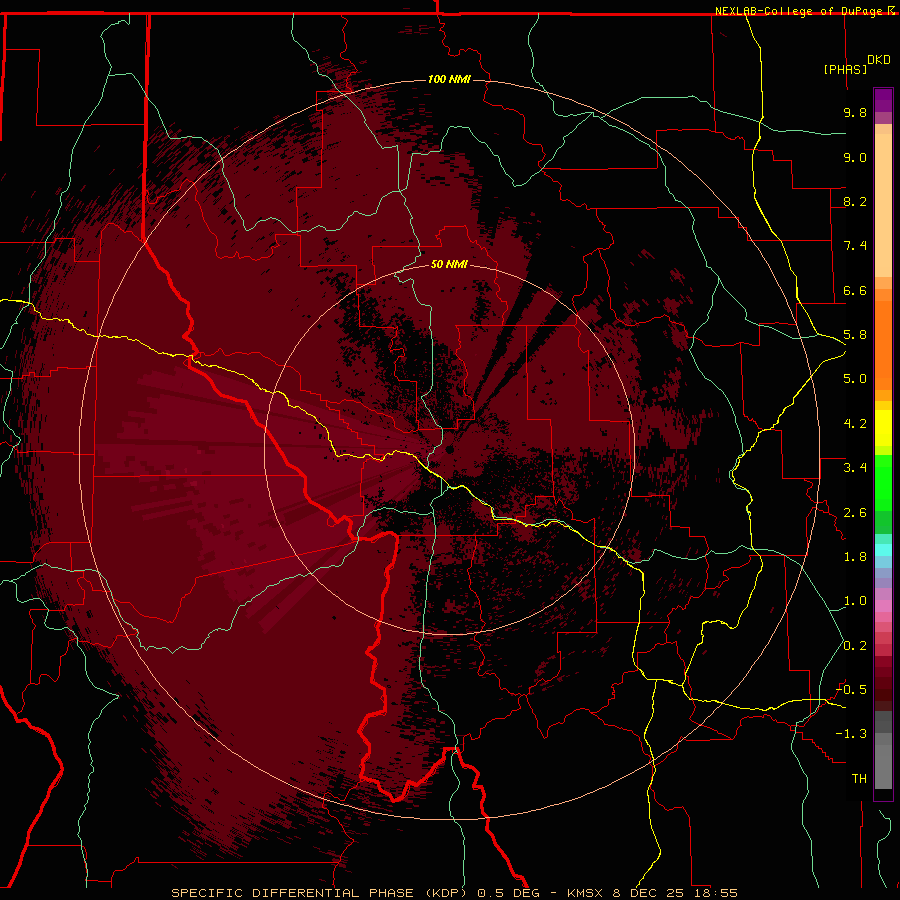Click the 9.0 value on color scale
This screenshot has width=900, height=900.
tap(855, 157)
